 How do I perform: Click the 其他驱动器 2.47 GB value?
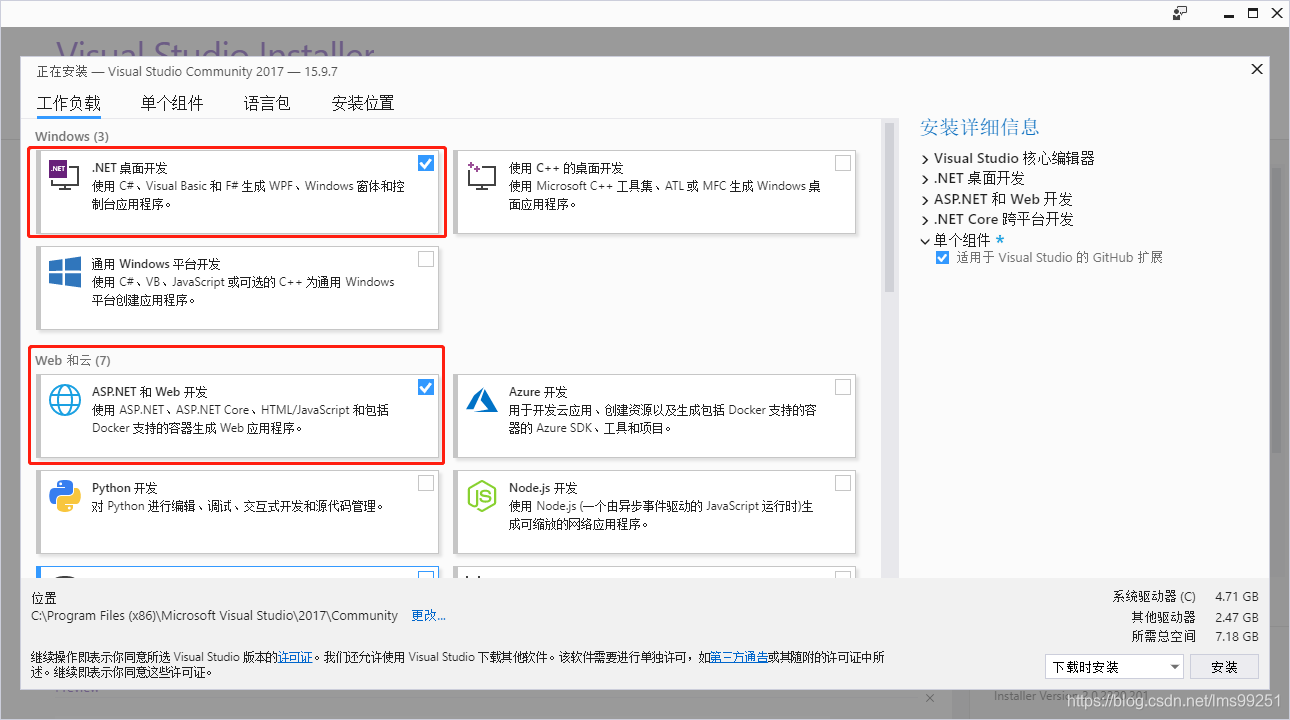coord(1237,617)
